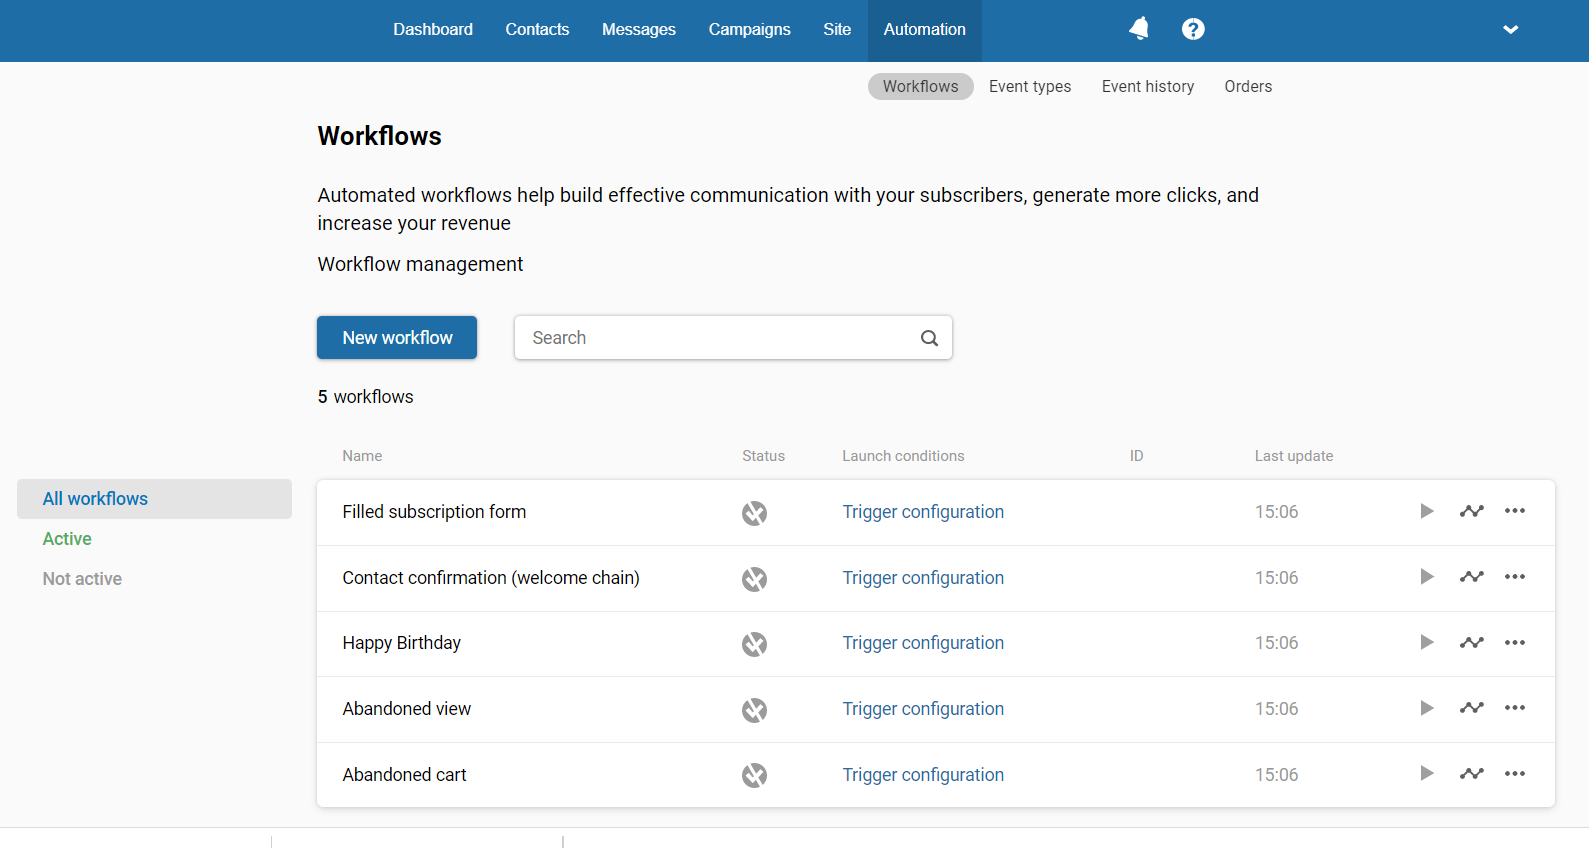The image size is (1589, 848).
Task: Filter by Active workflows
Action: (67, 539)
